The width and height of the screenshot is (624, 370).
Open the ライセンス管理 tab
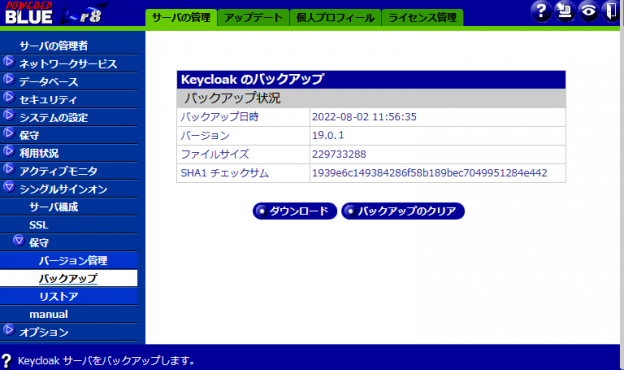(422, 18)
